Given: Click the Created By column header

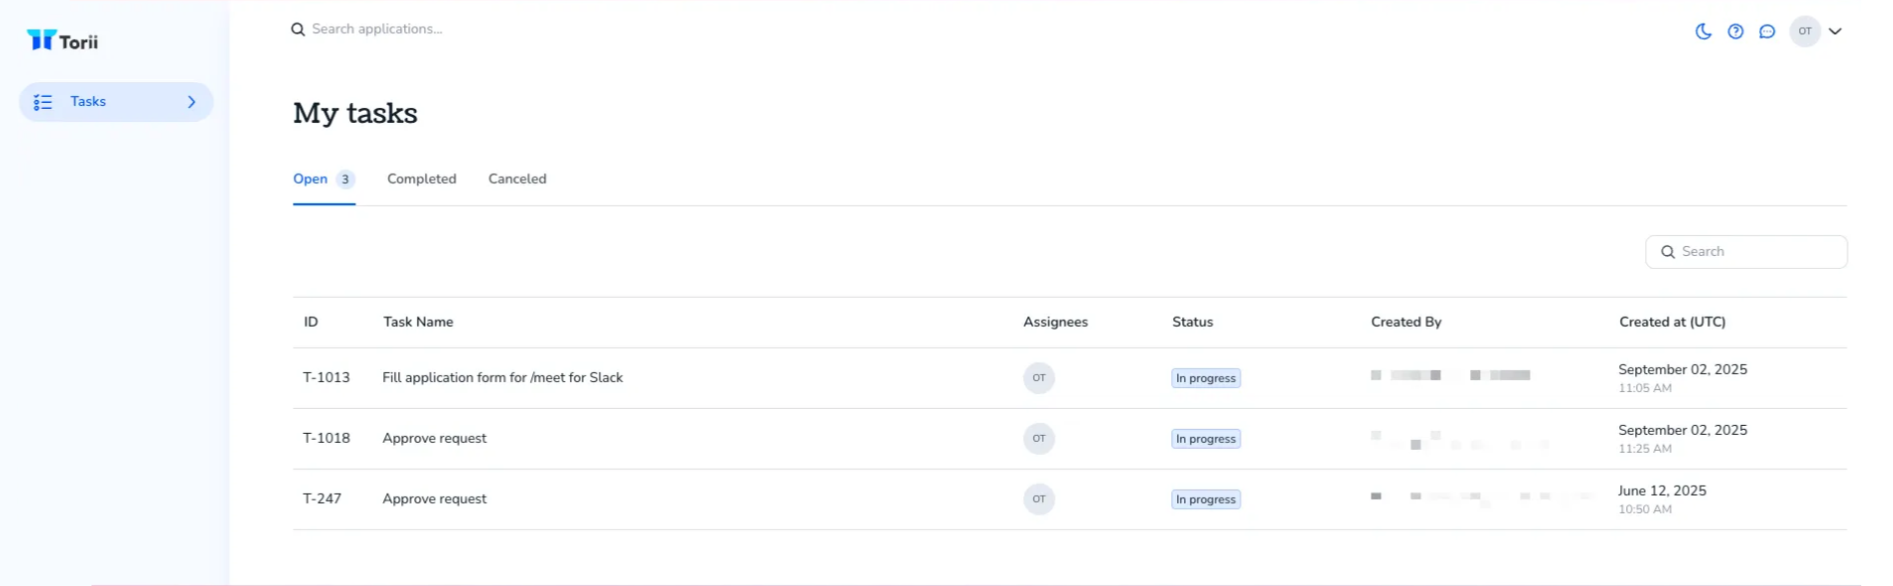Looking at the screenshot, I should (x=1406, y=322).
